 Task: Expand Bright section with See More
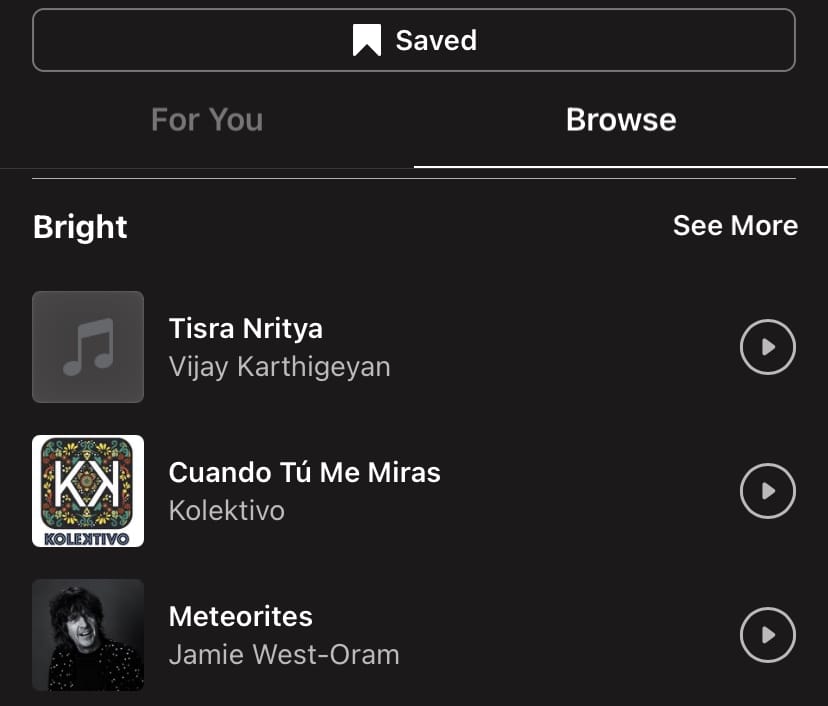(x=735, y=226)
